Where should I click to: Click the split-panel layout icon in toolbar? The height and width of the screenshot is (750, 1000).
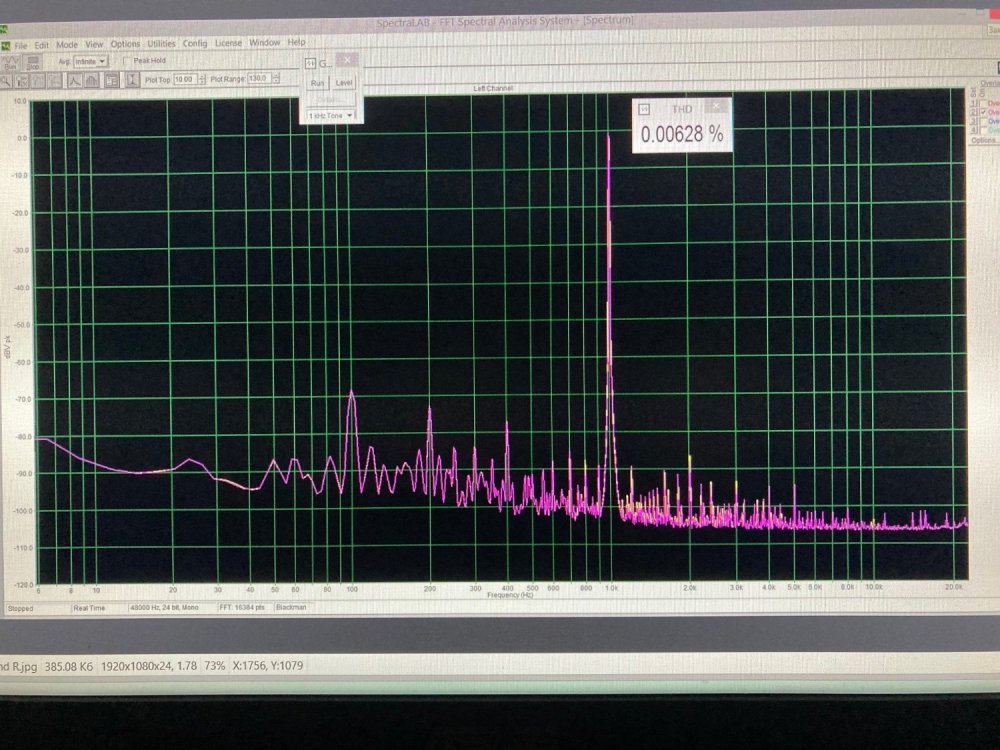111,80
